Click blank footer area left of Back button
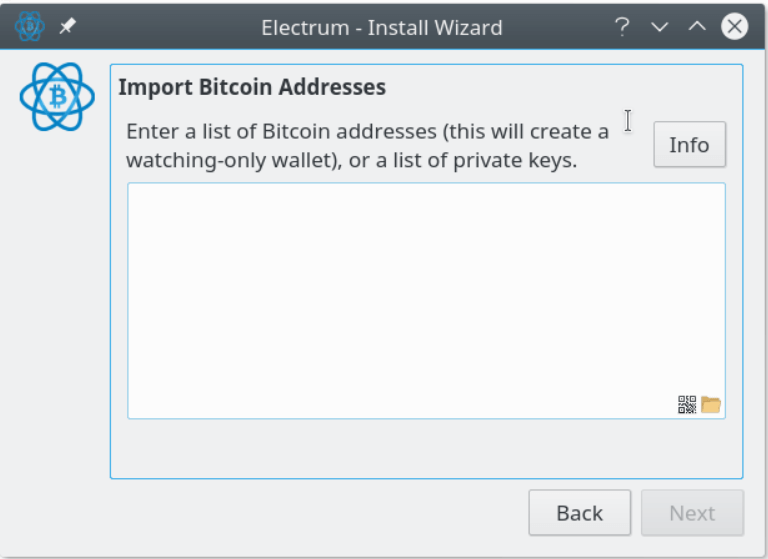This screenshot has height=559, width=768. [x=264, y=513]
